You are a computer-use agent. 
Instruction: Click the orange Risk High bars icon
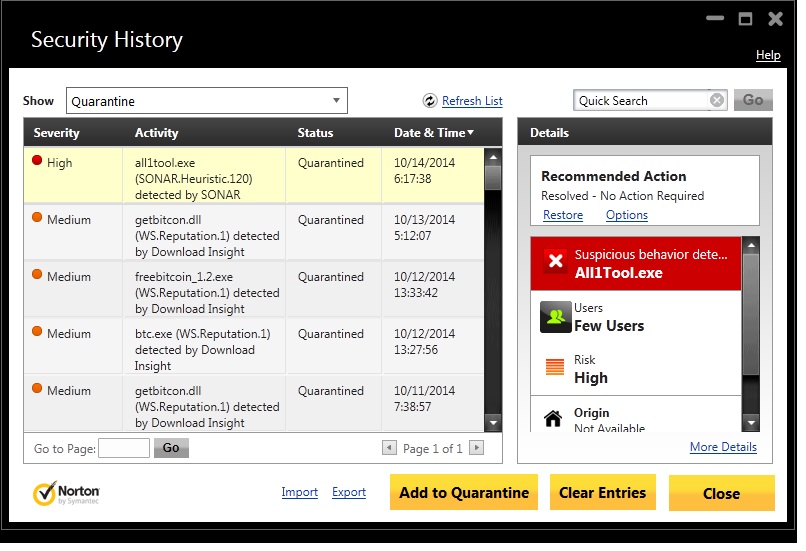click(554, 369)
